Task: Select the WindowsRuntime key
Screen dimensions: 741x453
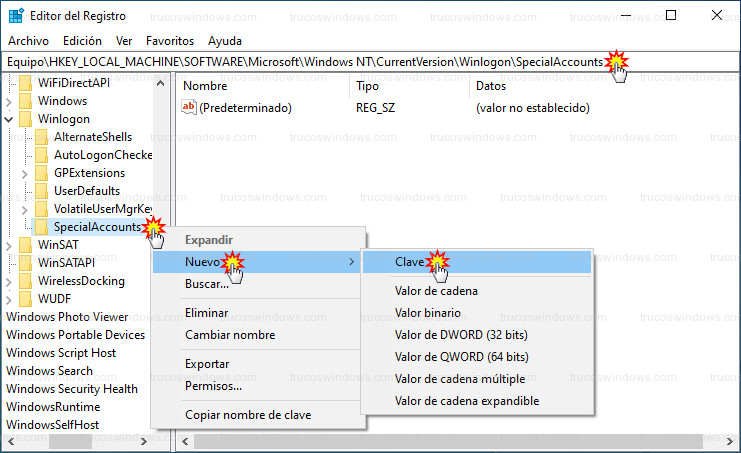Action: click(53, 407)
